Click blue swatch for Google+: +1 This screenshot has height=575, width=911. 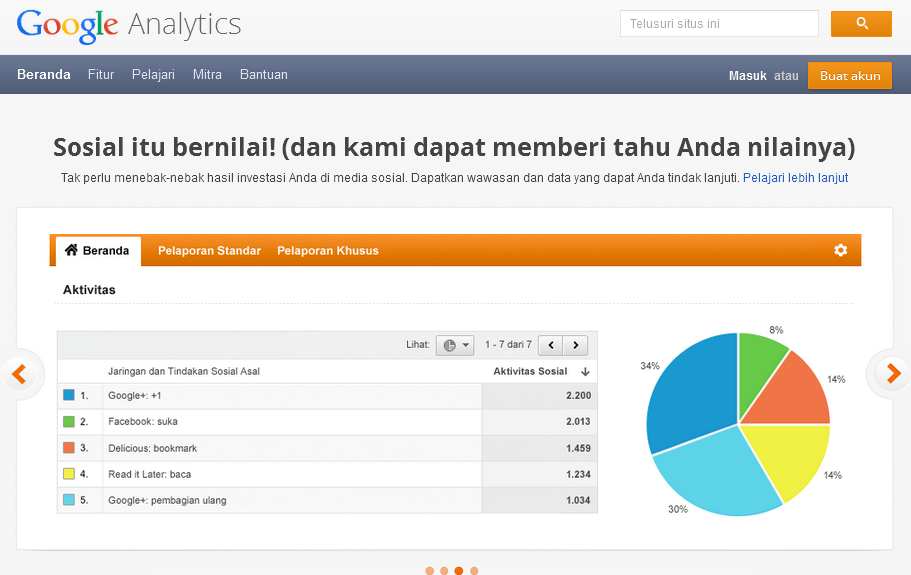[x=69, y=395]
